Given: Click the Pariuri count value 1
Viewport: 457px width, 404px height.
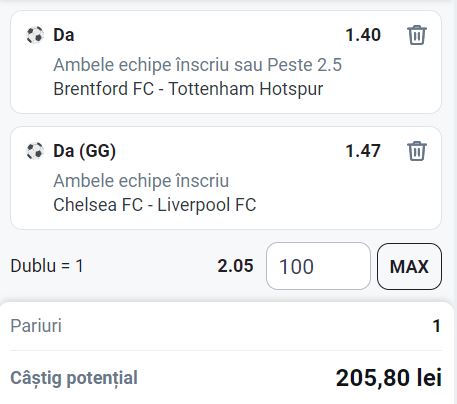Looking at the screenshot, I should tap(437, 326).
